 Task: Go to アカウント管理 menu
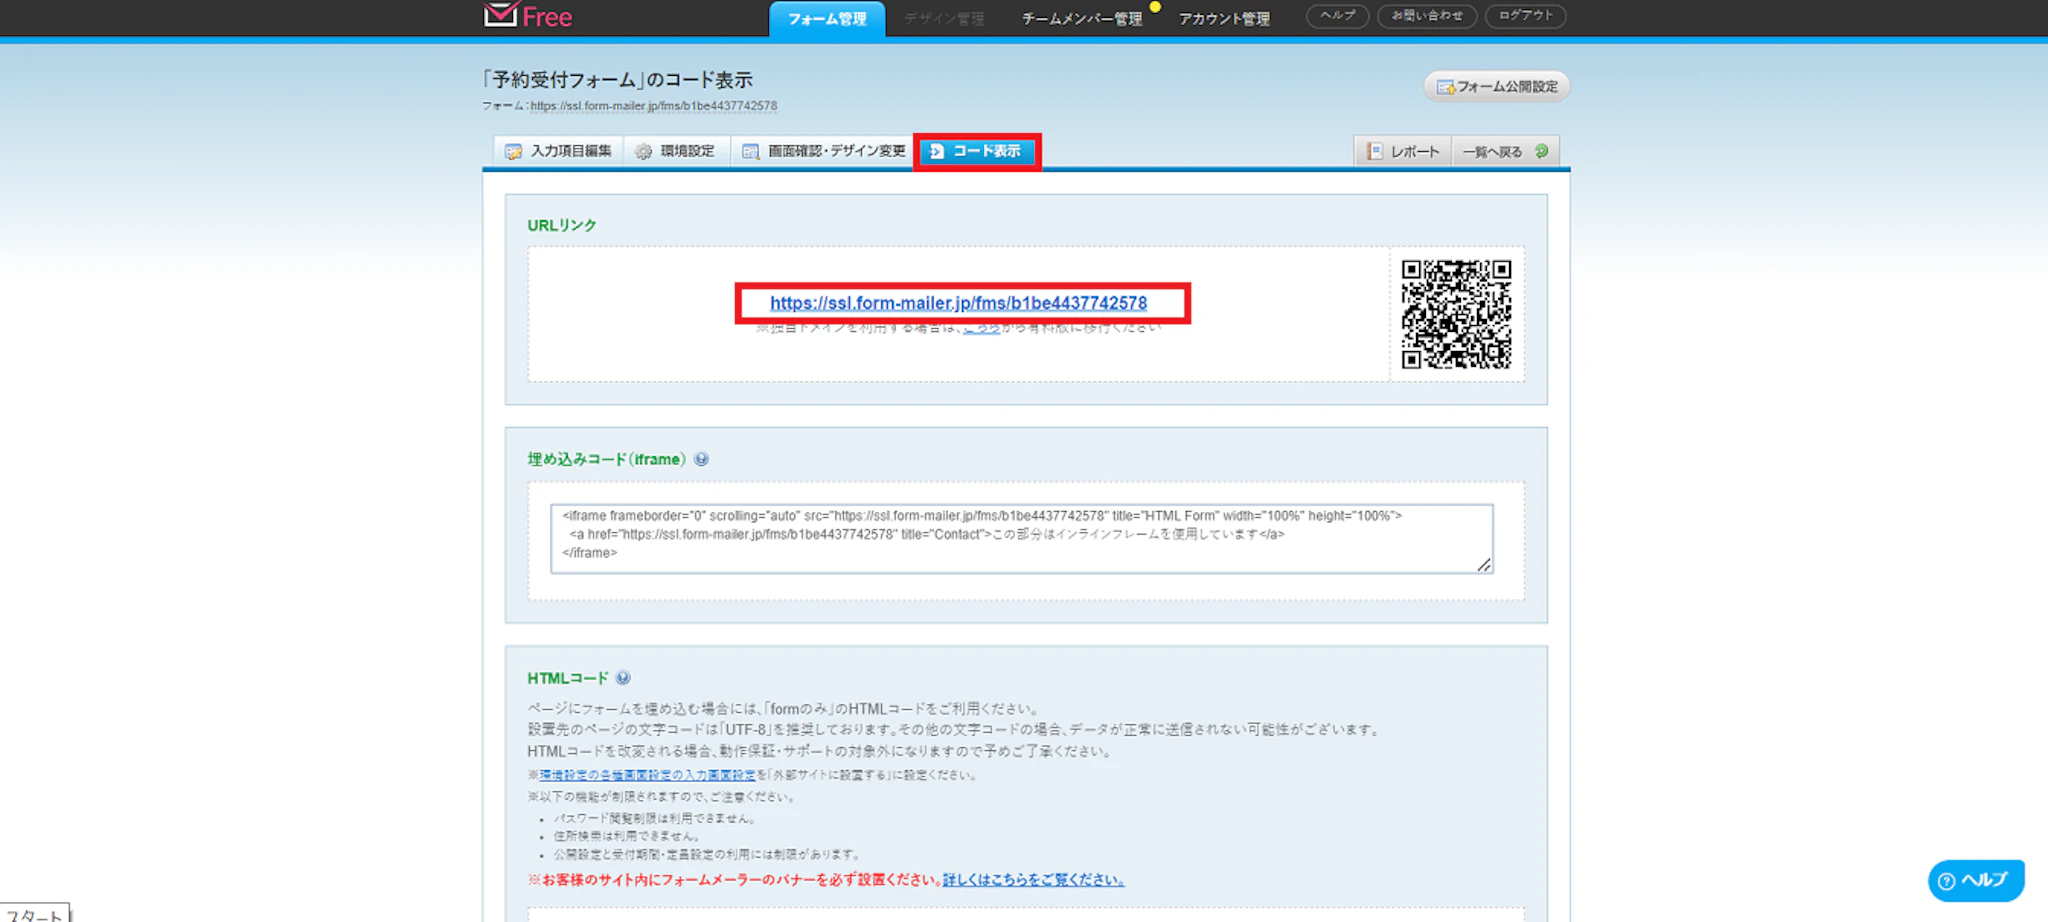[x=1223, y=19]
